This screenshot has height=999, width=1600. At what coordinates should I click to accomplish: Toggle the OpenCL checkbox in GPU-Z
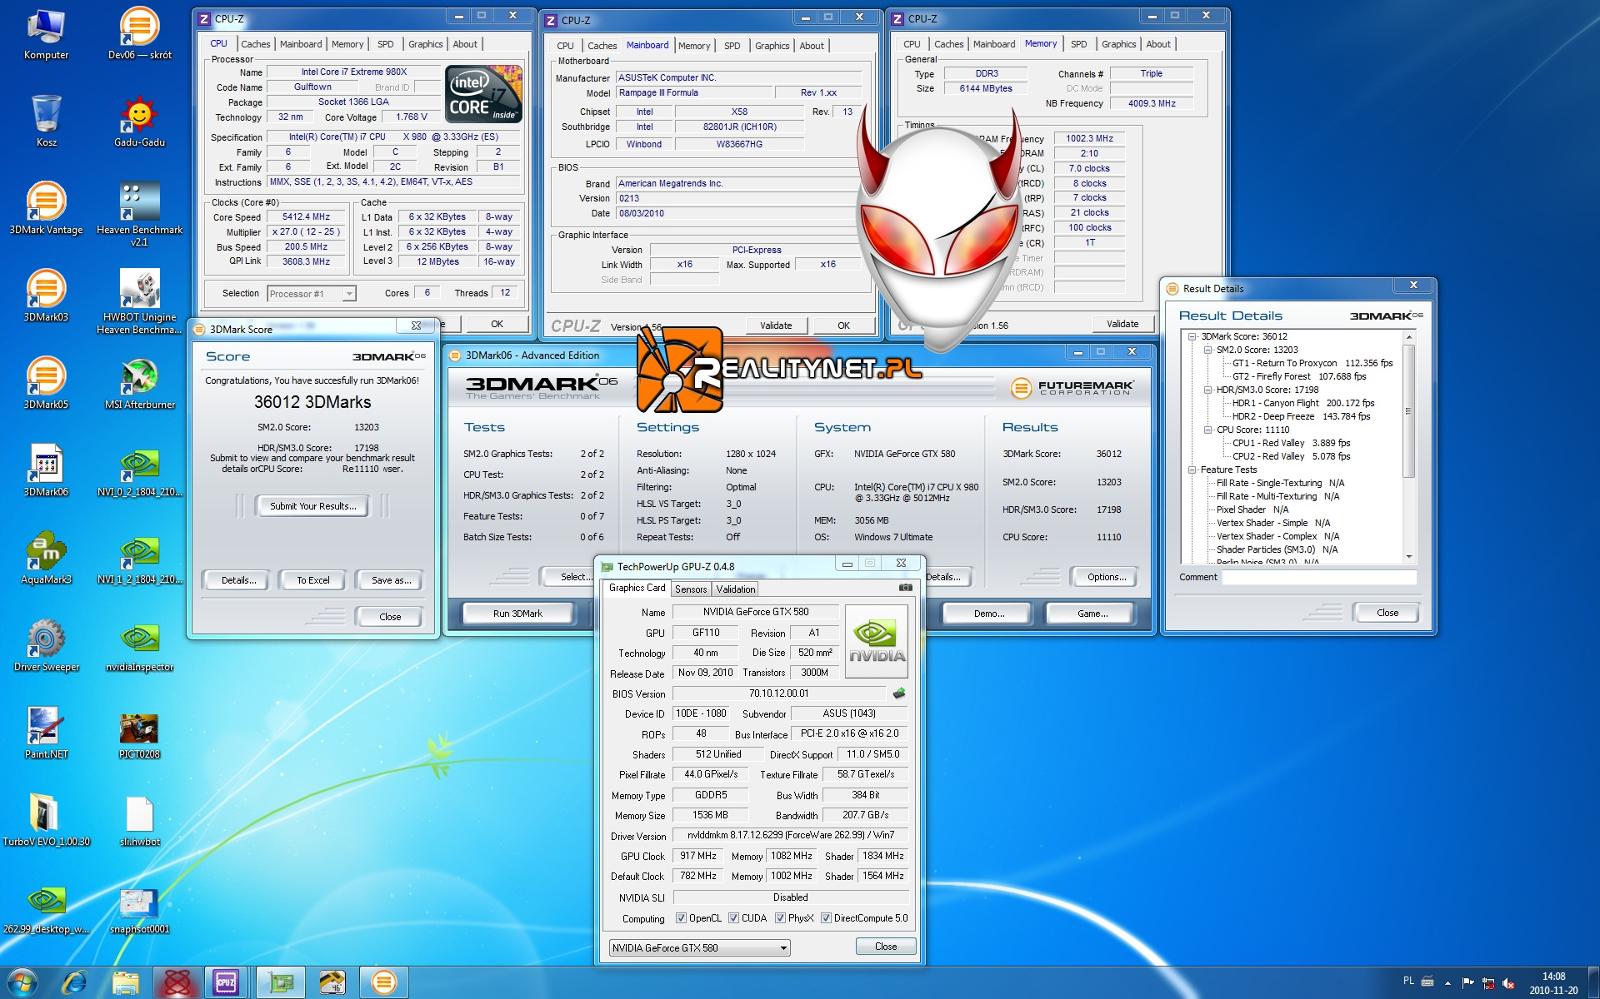click(x=681, y=918)
